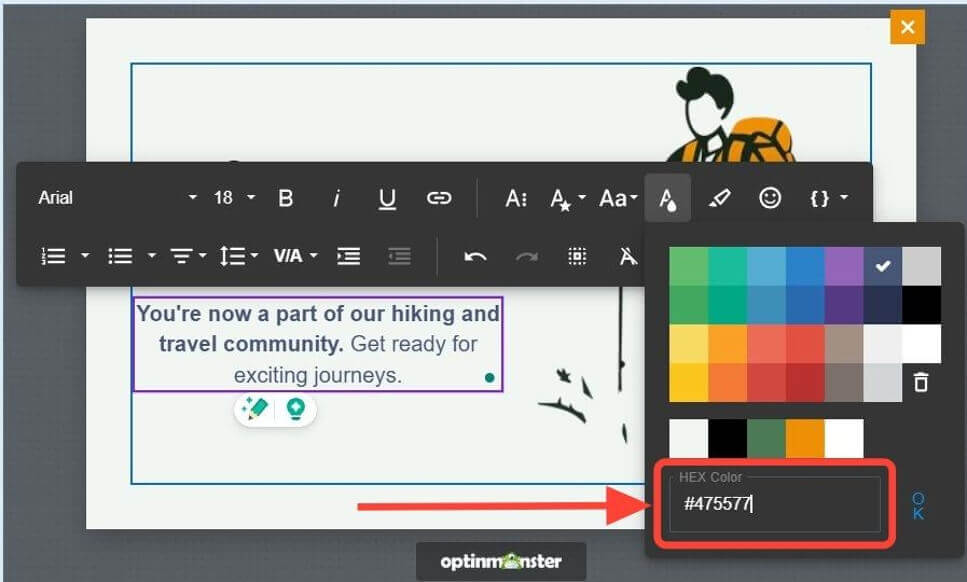Pick the purple swatch in the palette
Screen dimensions: 967x582
coord(844,266)
